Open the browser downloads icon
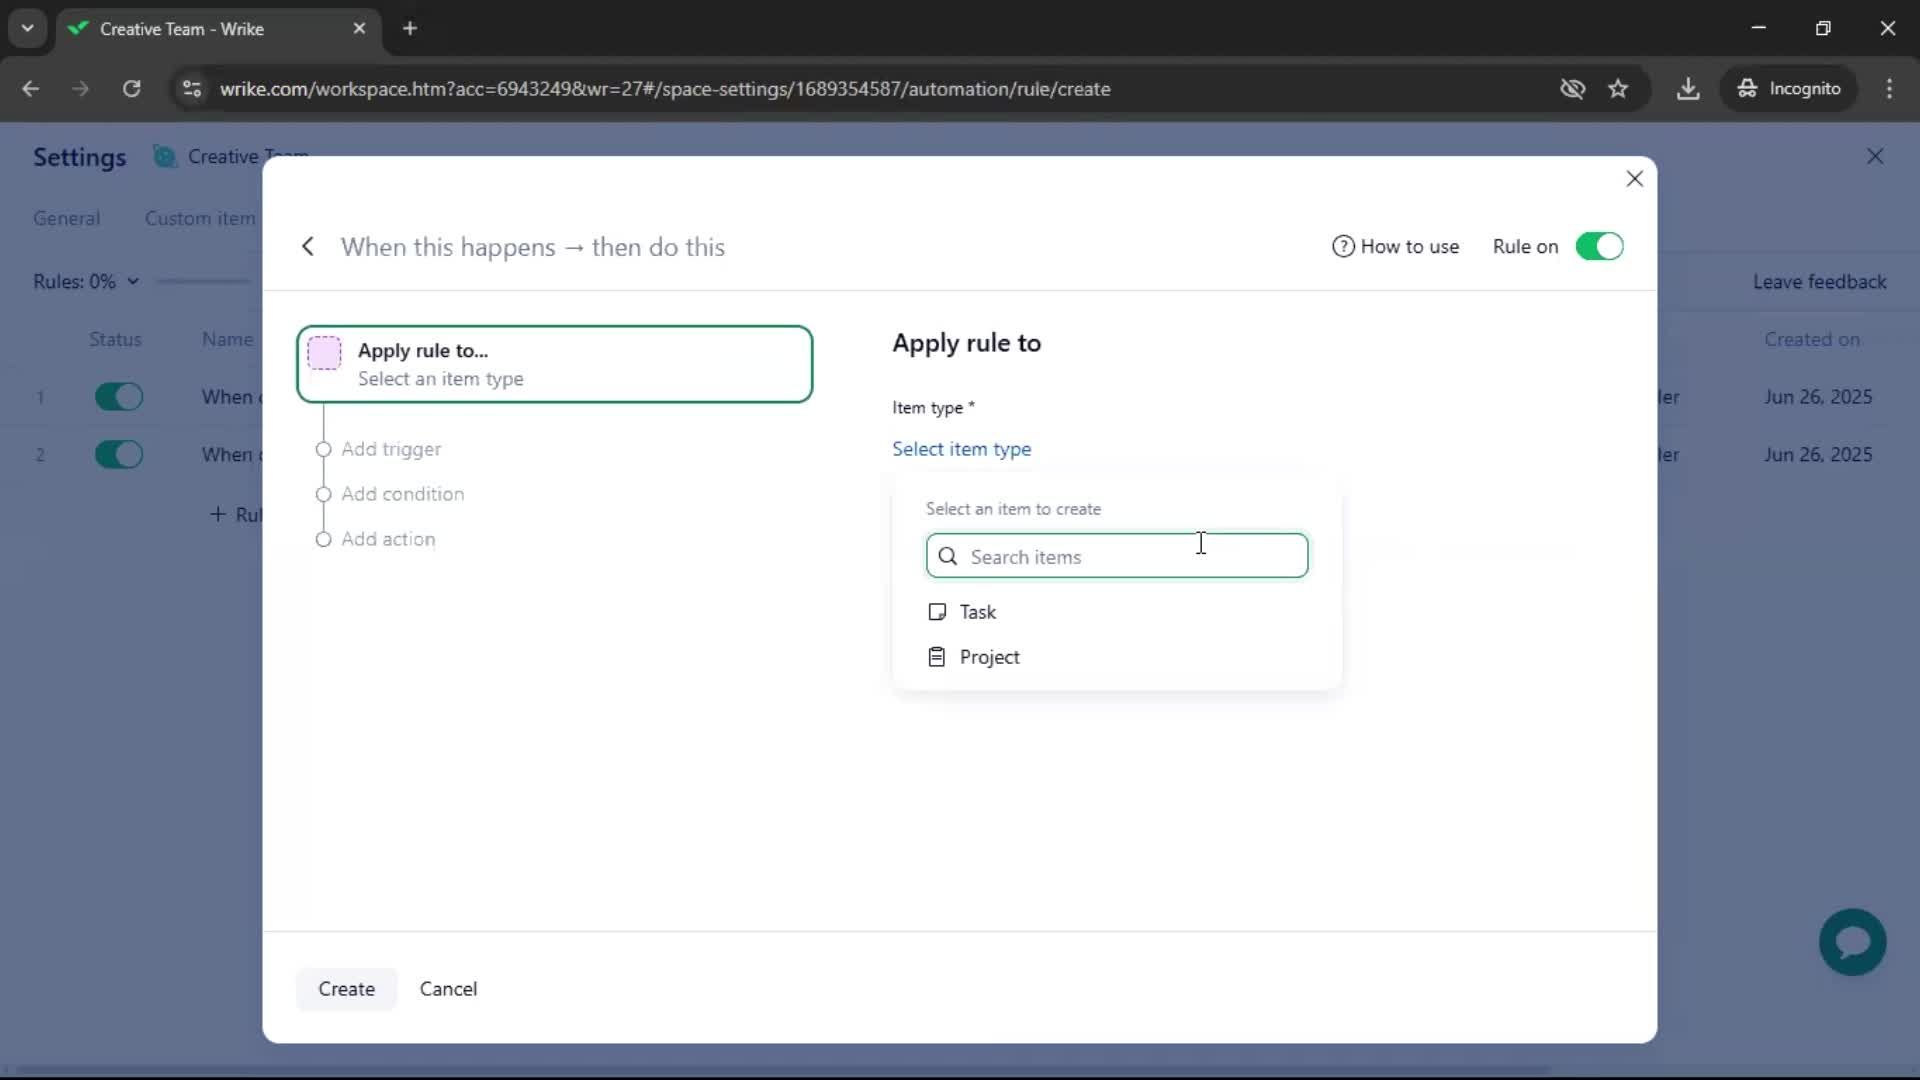Image resolution: width=1920 pixels, height=1080 pixels. [1688, 89]
